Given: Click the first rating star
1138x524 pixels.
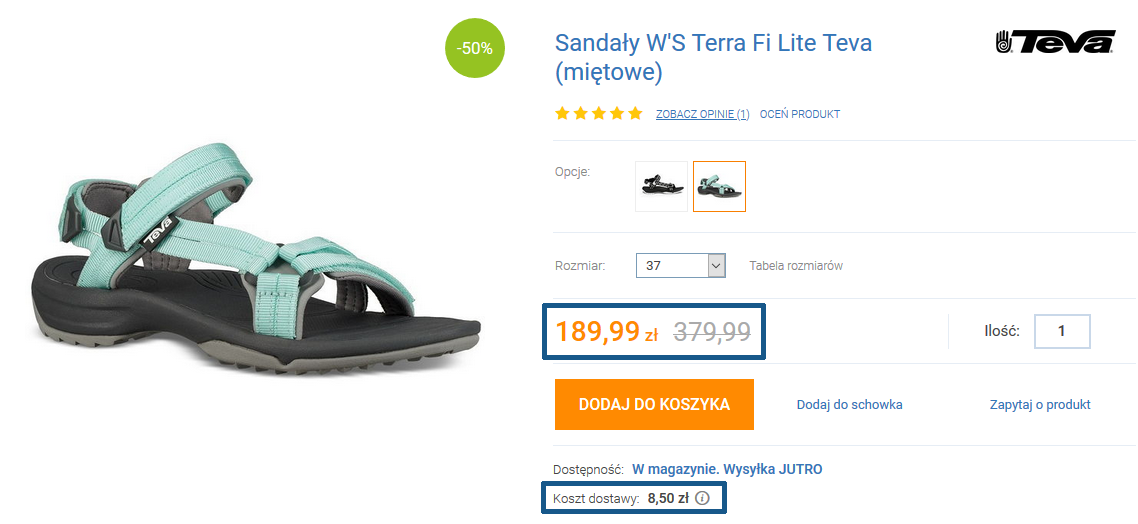Looking at the screenshot, I should point(563,114).
